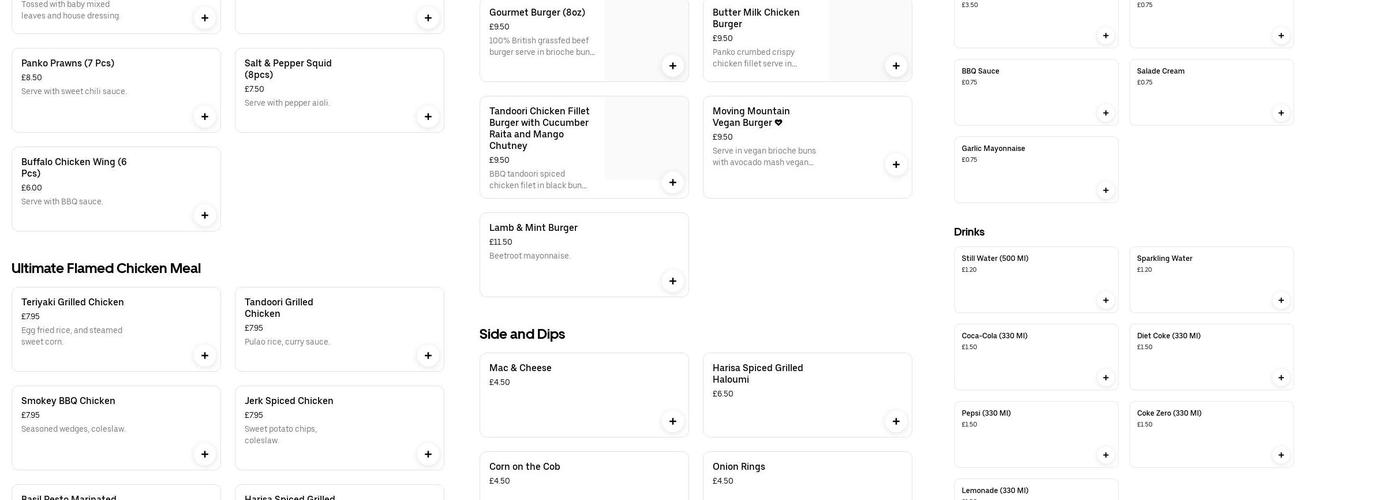Add Butter Milk Chicken Burger
Viewport: 1400px width, 500px height.
(896, 66)
